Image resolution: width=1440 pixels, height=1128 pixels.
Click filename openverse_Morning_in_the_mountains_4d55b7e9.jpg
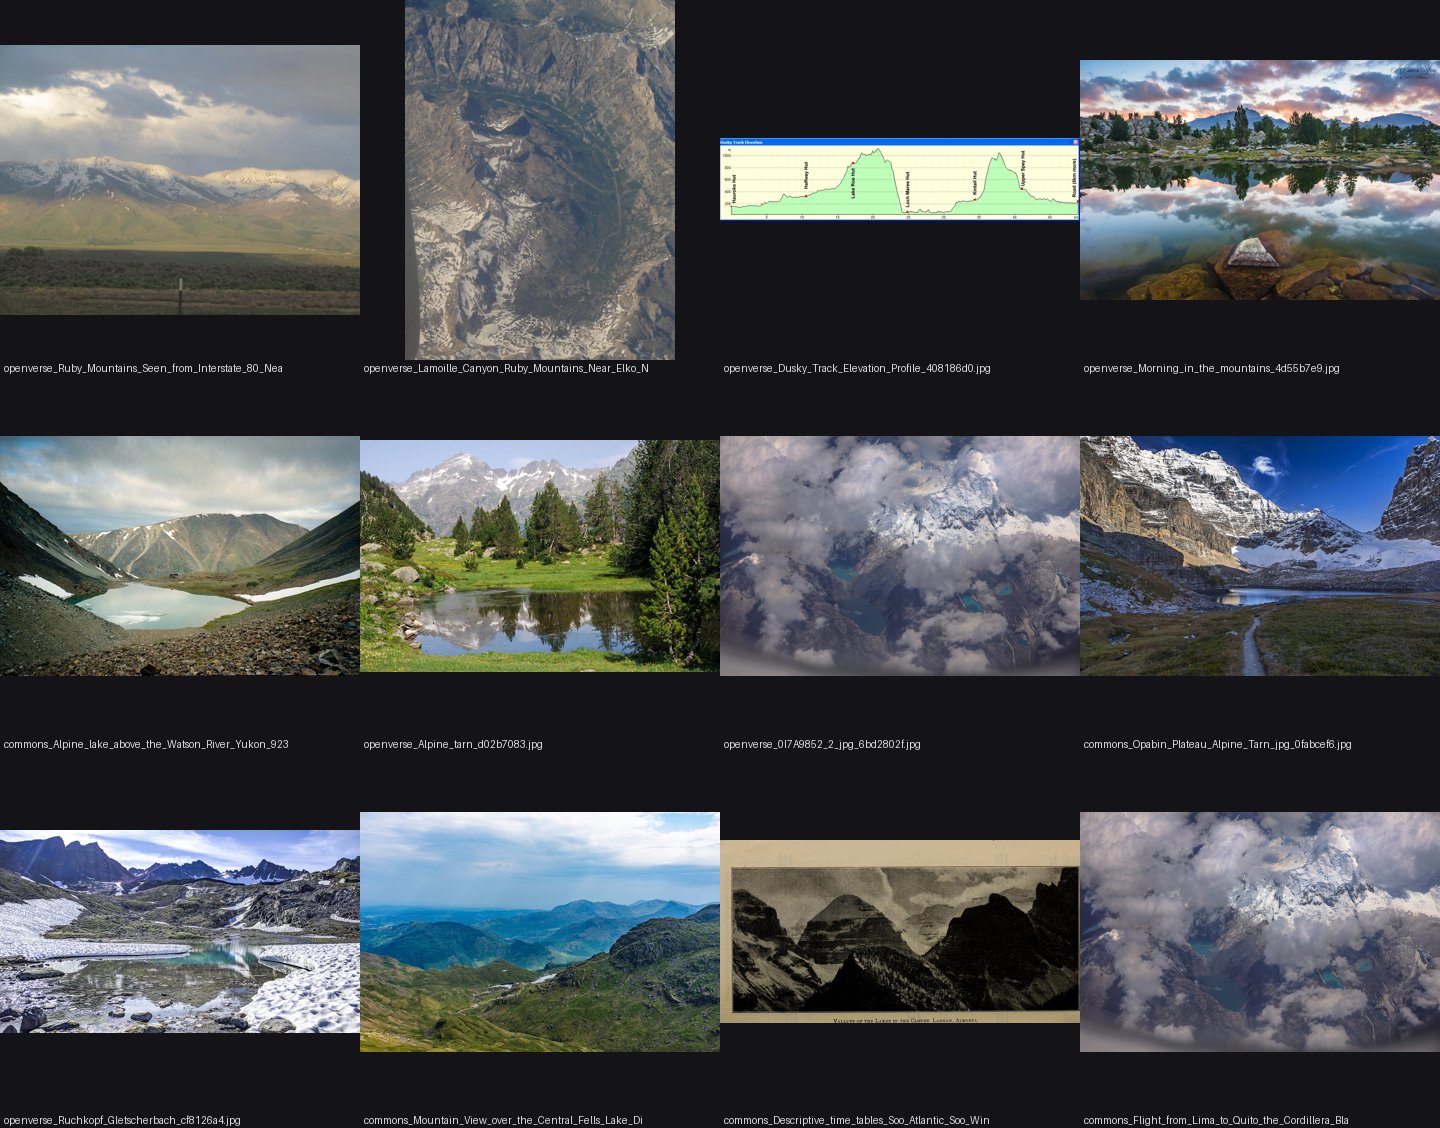pyautogui.click(x=1211, y=368)
